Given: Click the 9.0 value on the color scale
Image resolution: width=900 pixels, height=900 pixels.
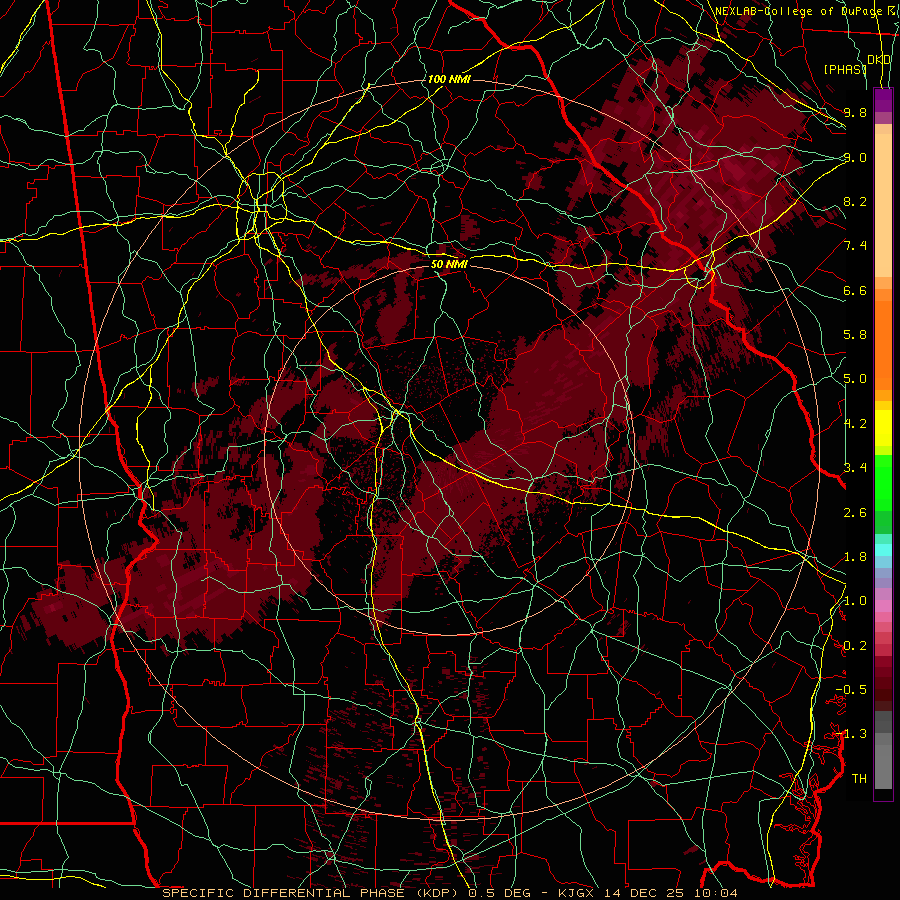Looking at the screenshot, I should point(855,157).
